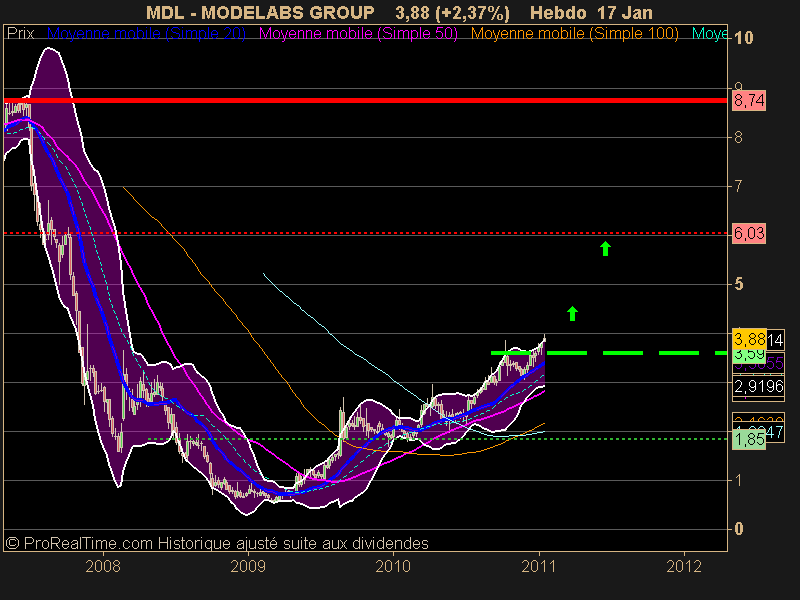Viewport: 800px width, 600px height.
Task: Click the MDL - MODELABS GROUP chart title
Action: point(260,12)
